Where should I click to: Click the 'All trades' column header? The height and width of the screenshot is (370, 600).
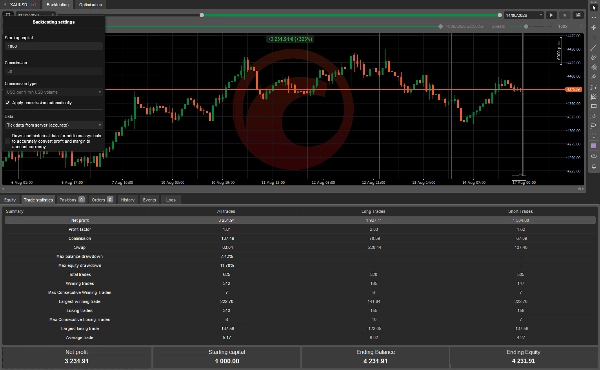point(226,211)
